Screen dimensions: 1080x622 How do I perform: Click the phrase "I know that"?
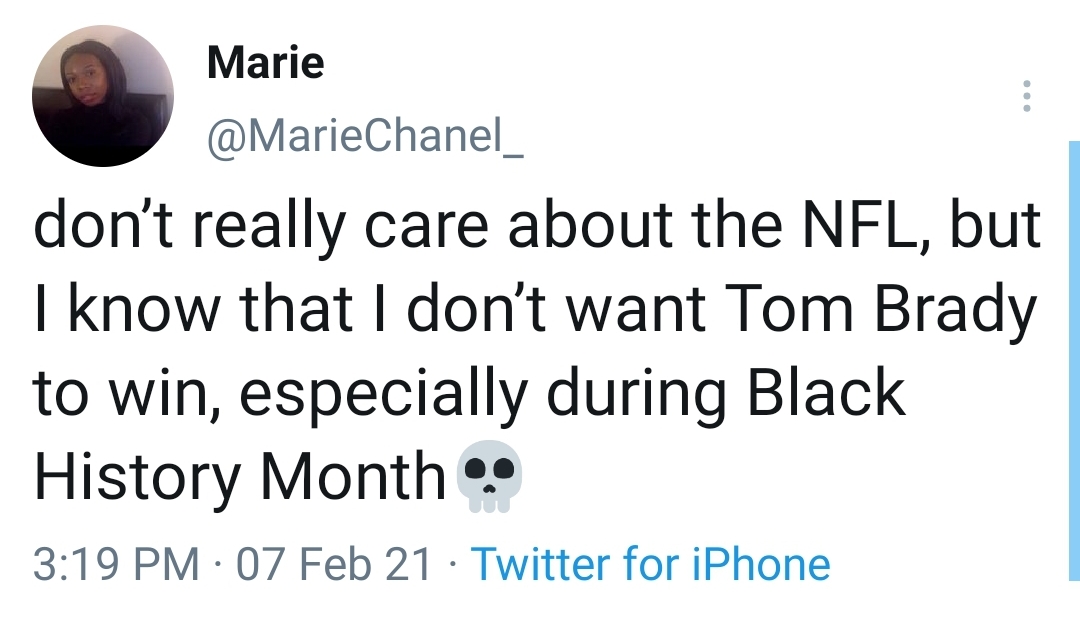[x=162, y=314]
